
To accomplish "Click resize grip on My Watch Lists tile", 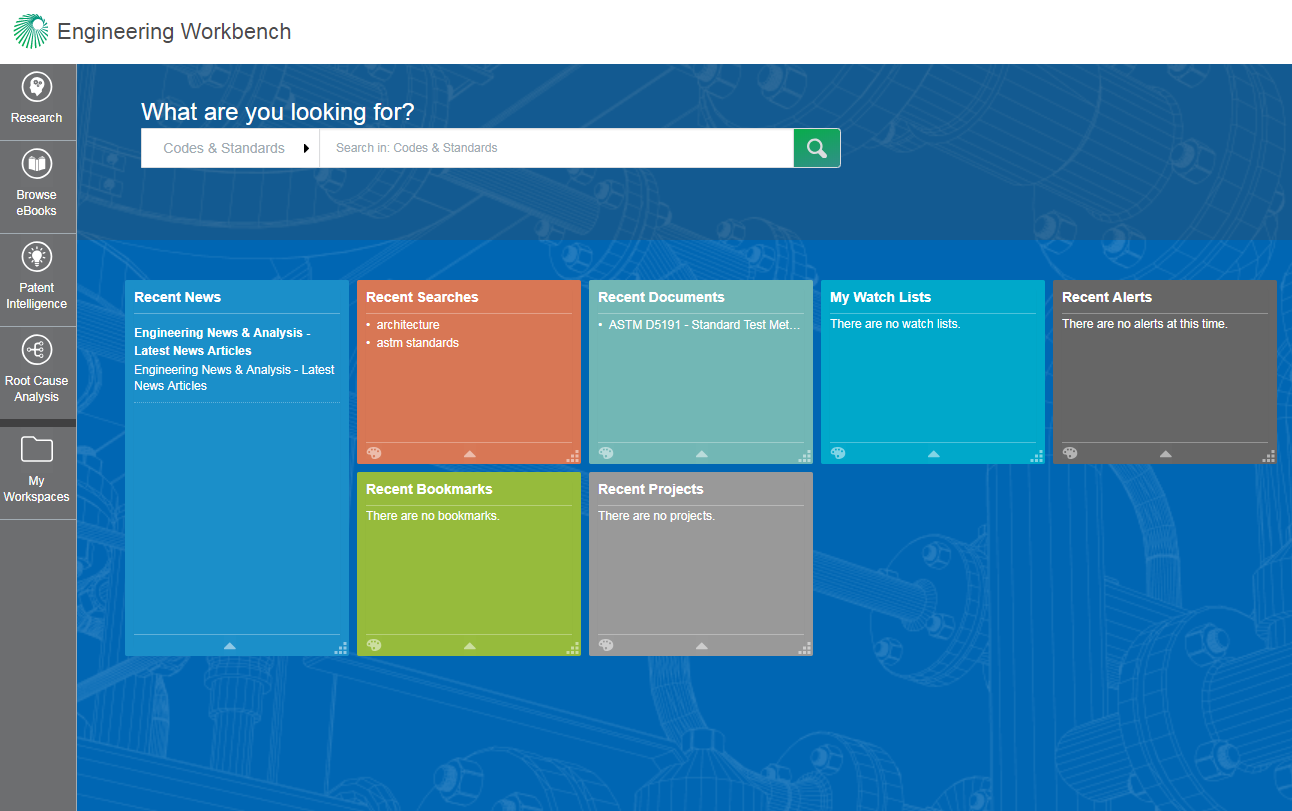I will (1037, 456).
